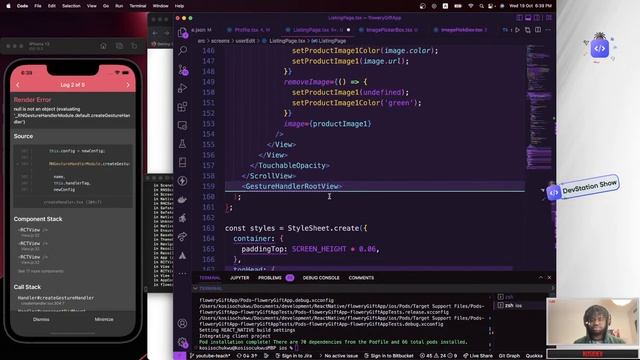Open the Testing flask icon in activity bar
This screenshot has width=640, height=360.
coord(182,144)
